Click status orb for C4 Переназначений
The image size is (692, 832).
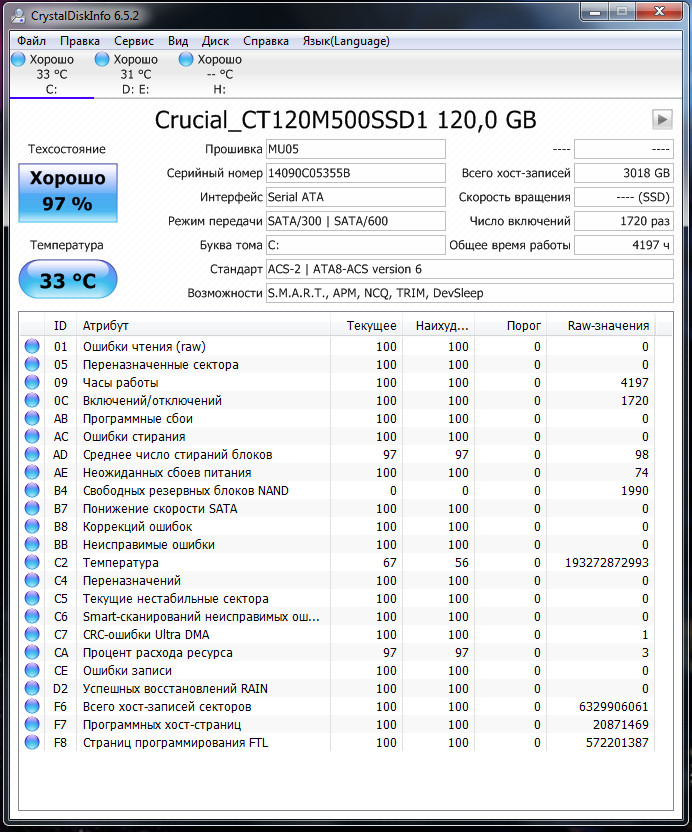32,580
